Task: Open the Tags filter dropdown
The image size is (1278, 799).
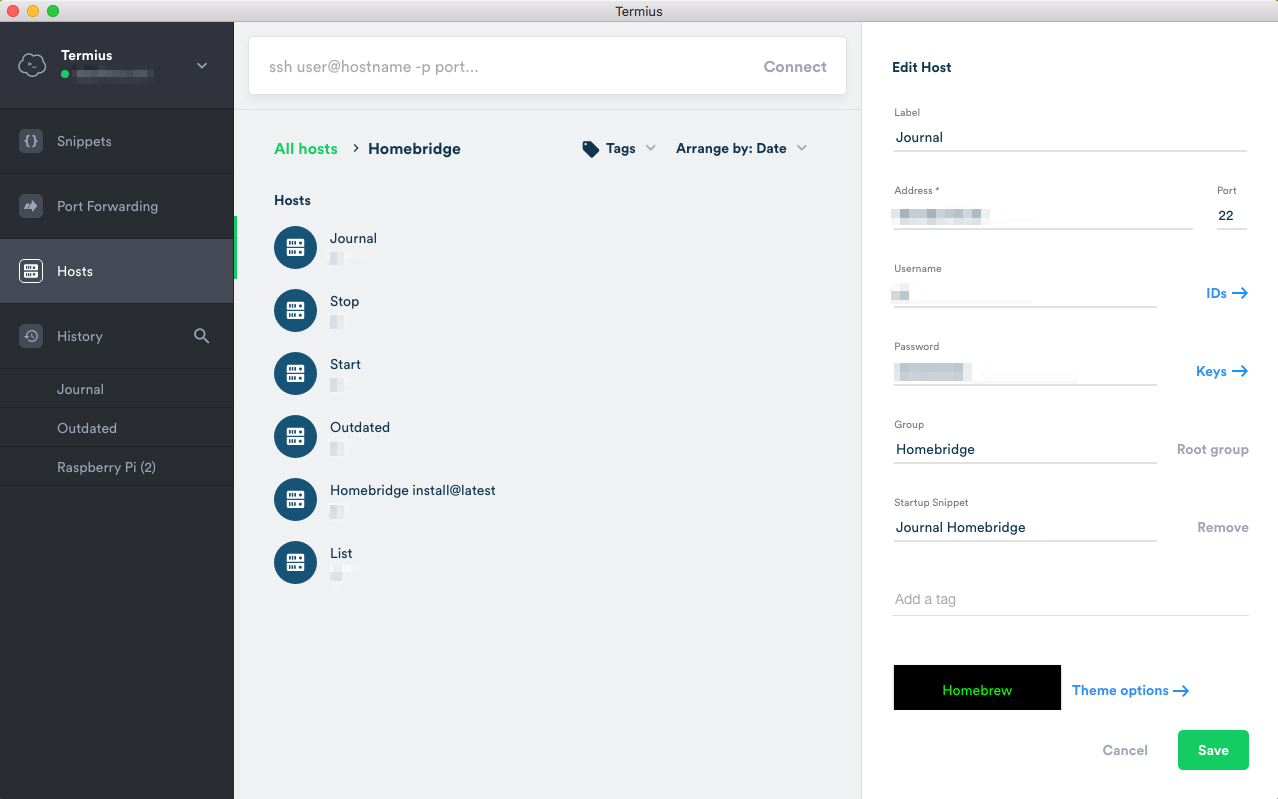Action: 620,148
